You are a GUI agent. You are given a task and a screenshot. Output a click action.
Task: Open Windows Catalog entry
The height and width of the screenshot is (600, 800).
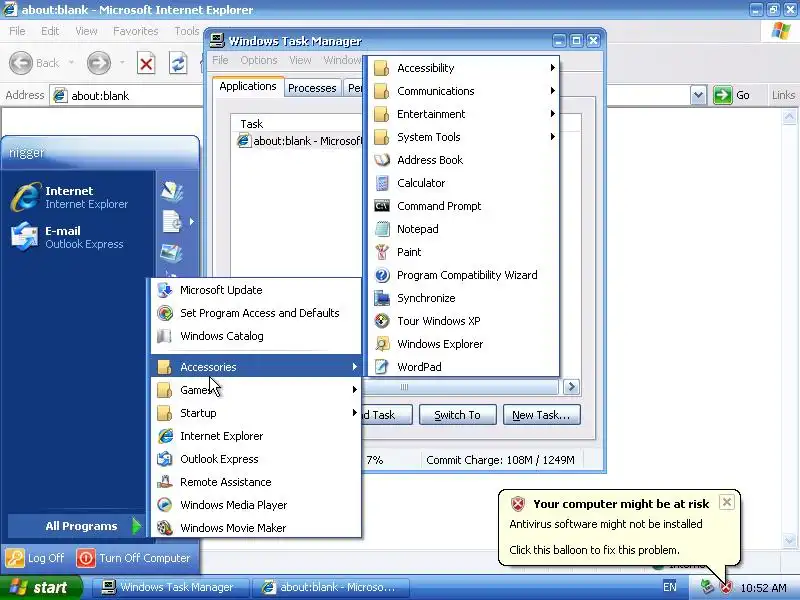tap(256, 336)
